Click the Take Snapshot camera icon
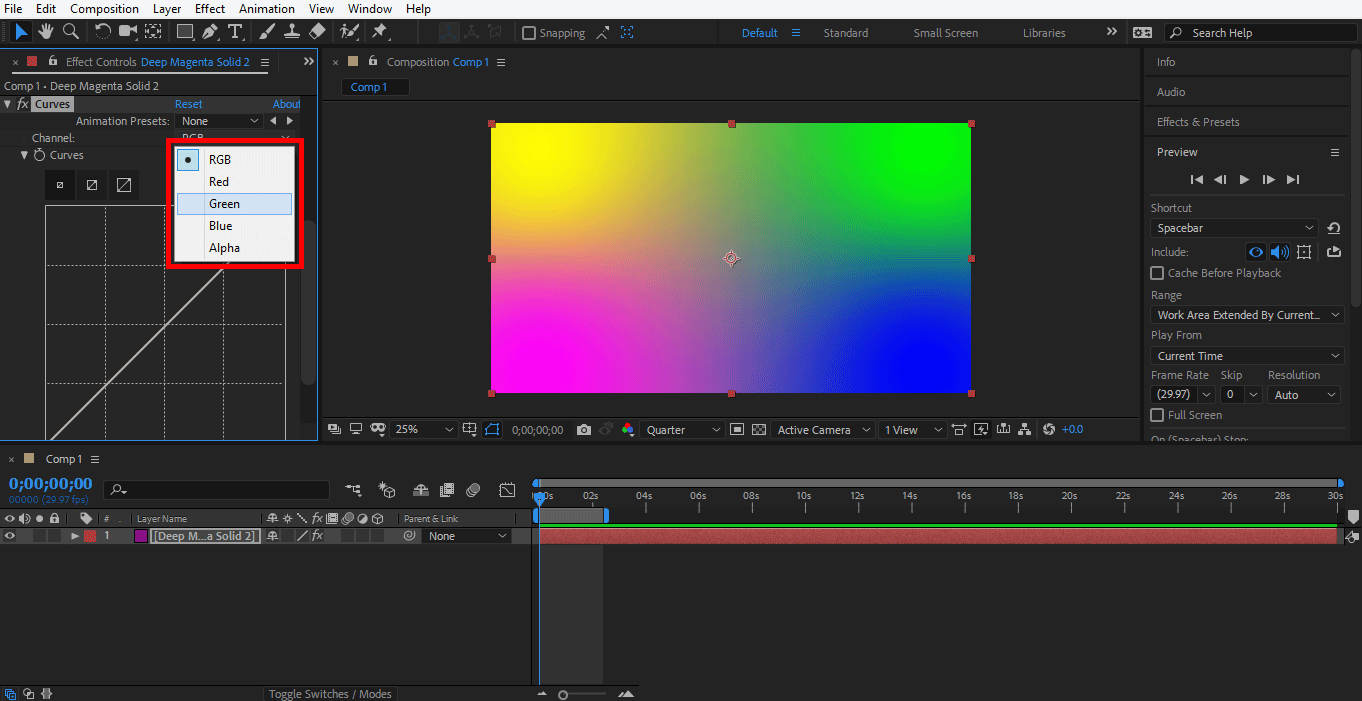Screen dimensions: 1362x701 coord(584,430)
